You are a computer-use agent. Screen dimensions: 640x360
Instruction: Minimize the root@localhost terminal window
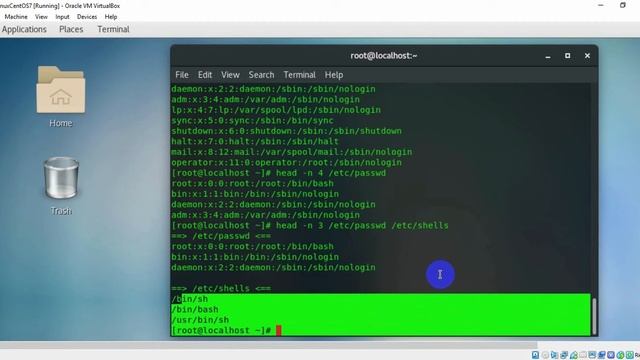click(x=548, y=56)
